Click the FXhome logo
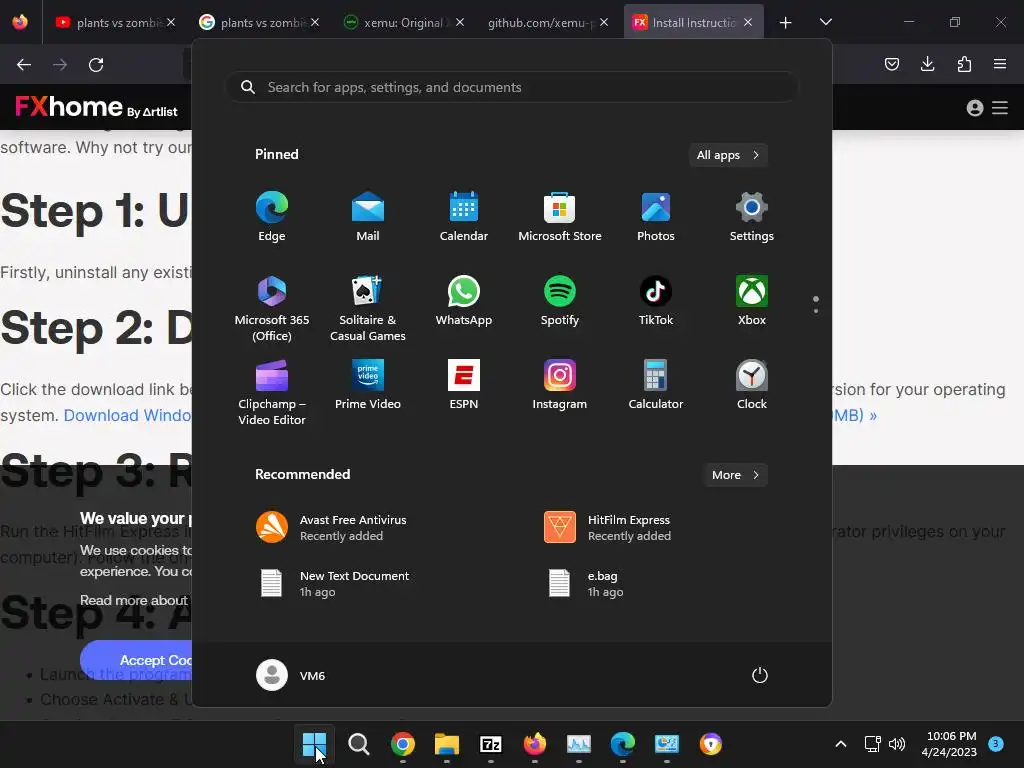The height and width of the screenshot is (768, 1024). tap(96, 107)
